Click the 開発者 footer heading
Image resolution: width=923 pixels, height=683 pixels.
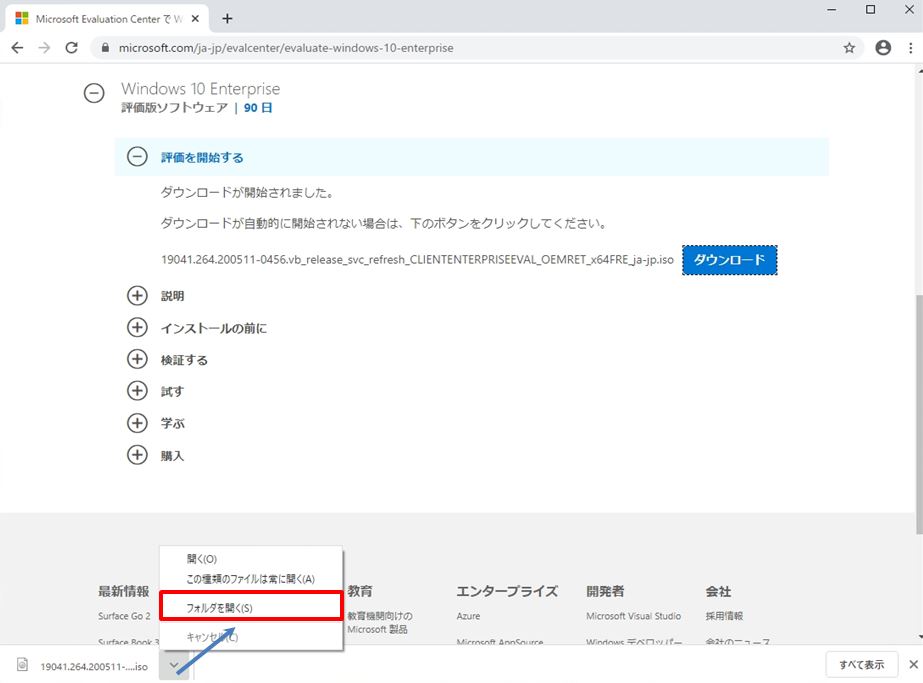(x=605, y=591)
